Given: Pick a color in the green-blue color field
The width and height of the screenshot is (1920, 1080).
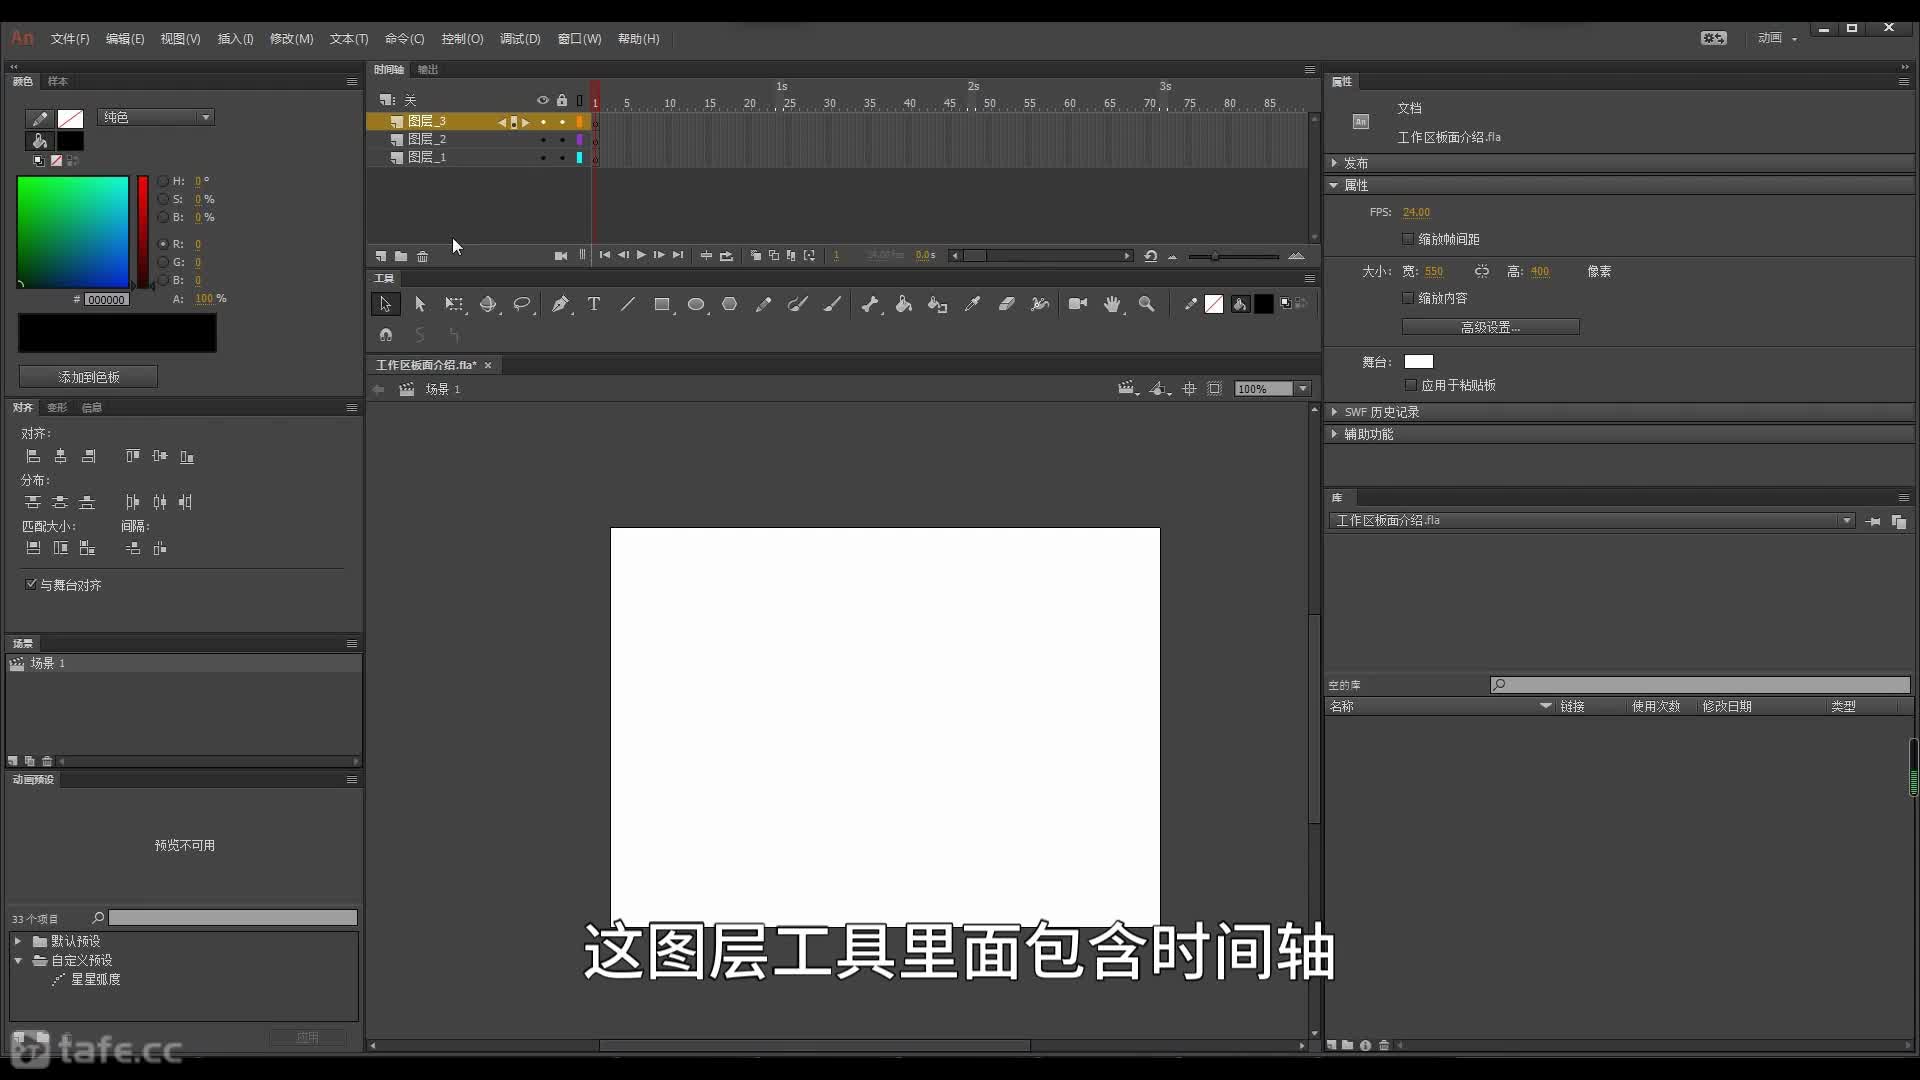Looking at the screenshot, I should coord(73,232).
